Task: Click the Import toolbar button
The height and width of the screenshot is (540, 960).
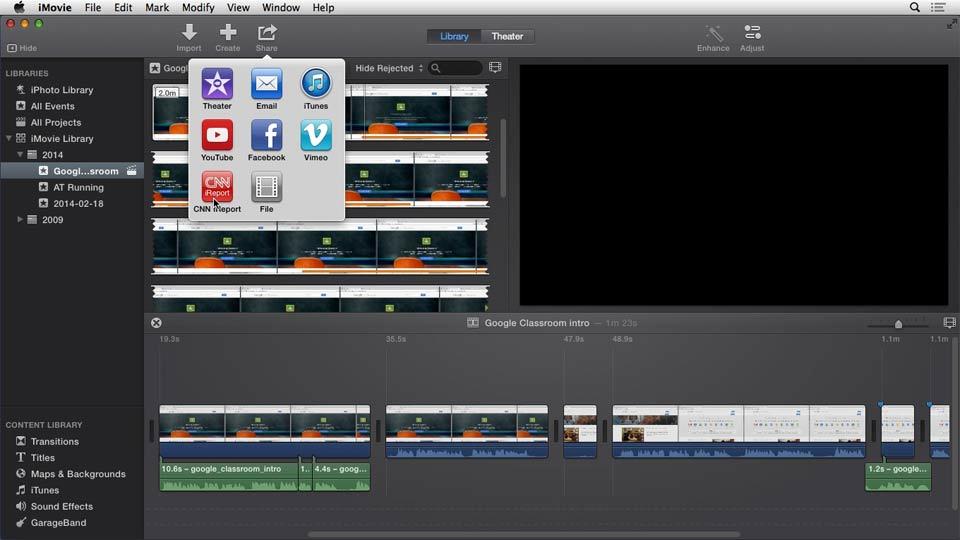Action: pos(189,38)
